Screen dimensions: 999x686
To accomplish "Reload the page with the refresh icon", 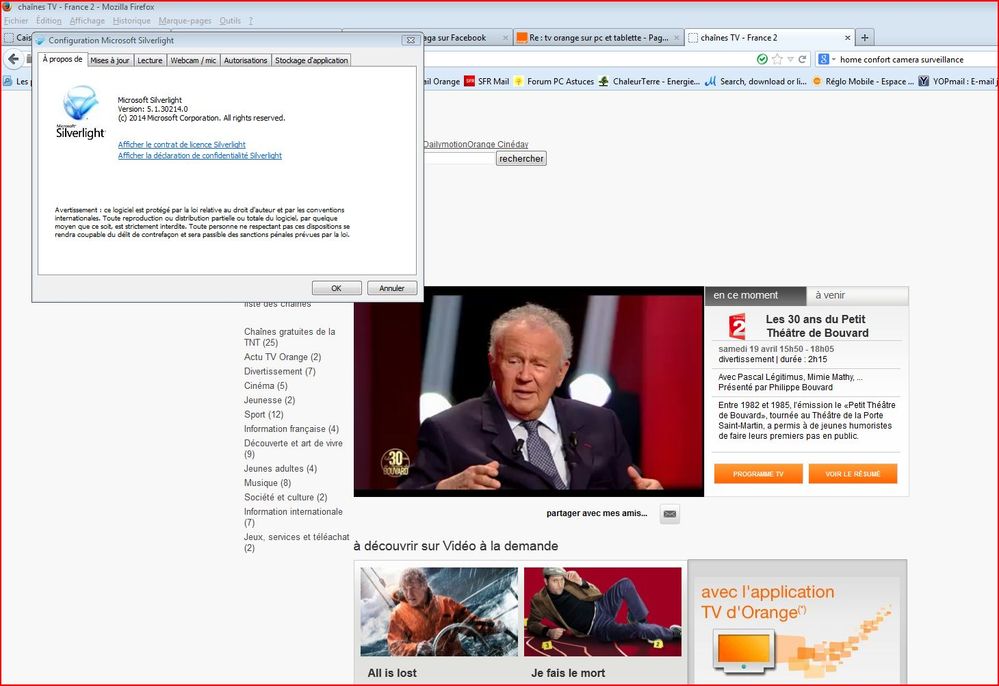I will coord(802,59).
